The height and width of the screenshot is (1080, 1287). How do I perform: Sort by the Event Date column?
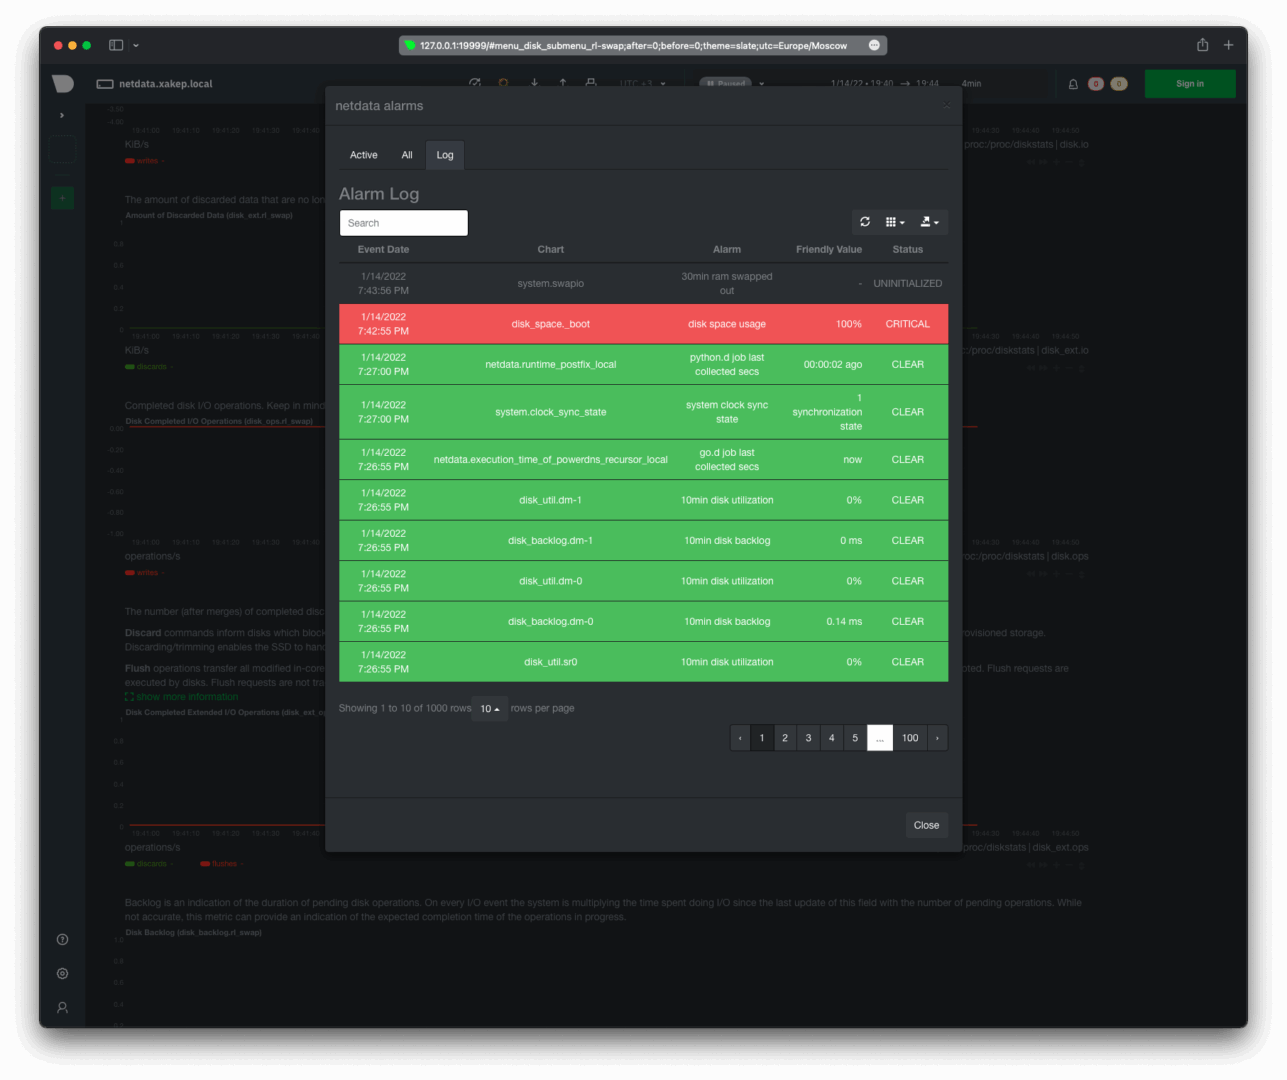click(x=383, y=249)
